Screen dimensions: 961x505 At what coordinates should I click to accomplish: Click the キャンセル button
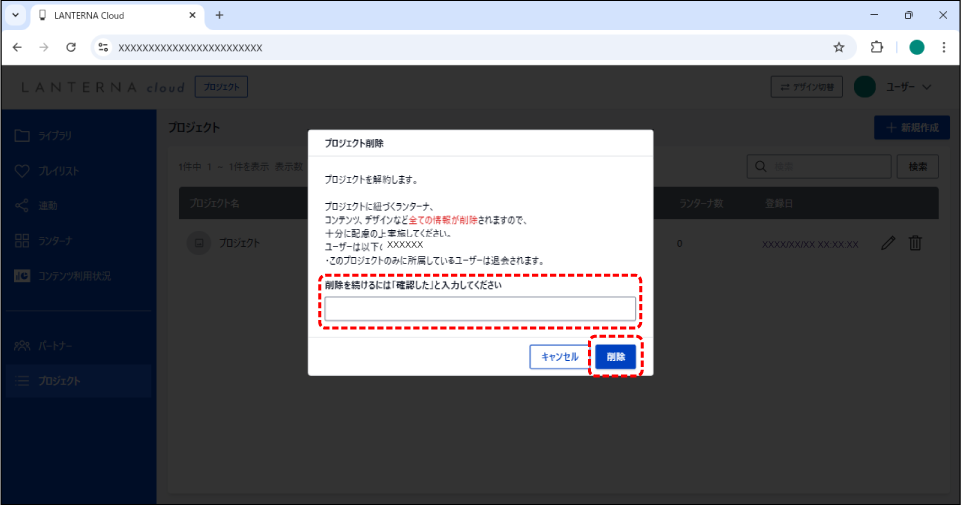click(559, 357)
